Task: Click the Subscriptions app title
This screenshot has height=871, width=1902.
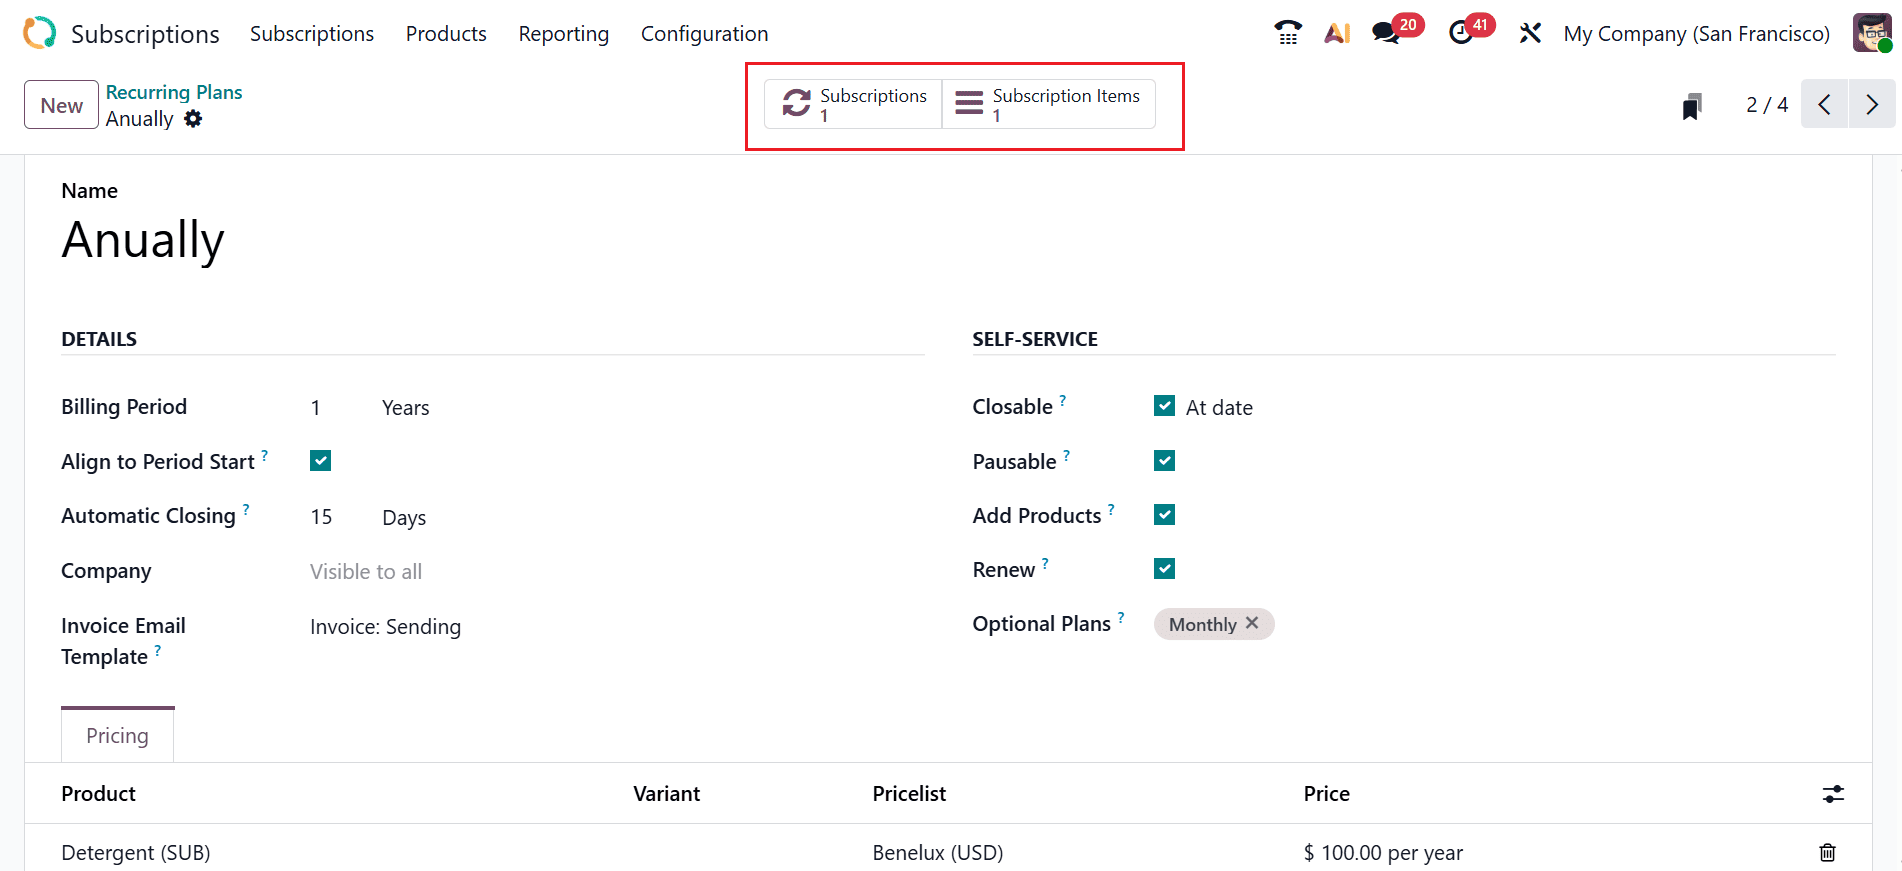Action: point(145,34)
